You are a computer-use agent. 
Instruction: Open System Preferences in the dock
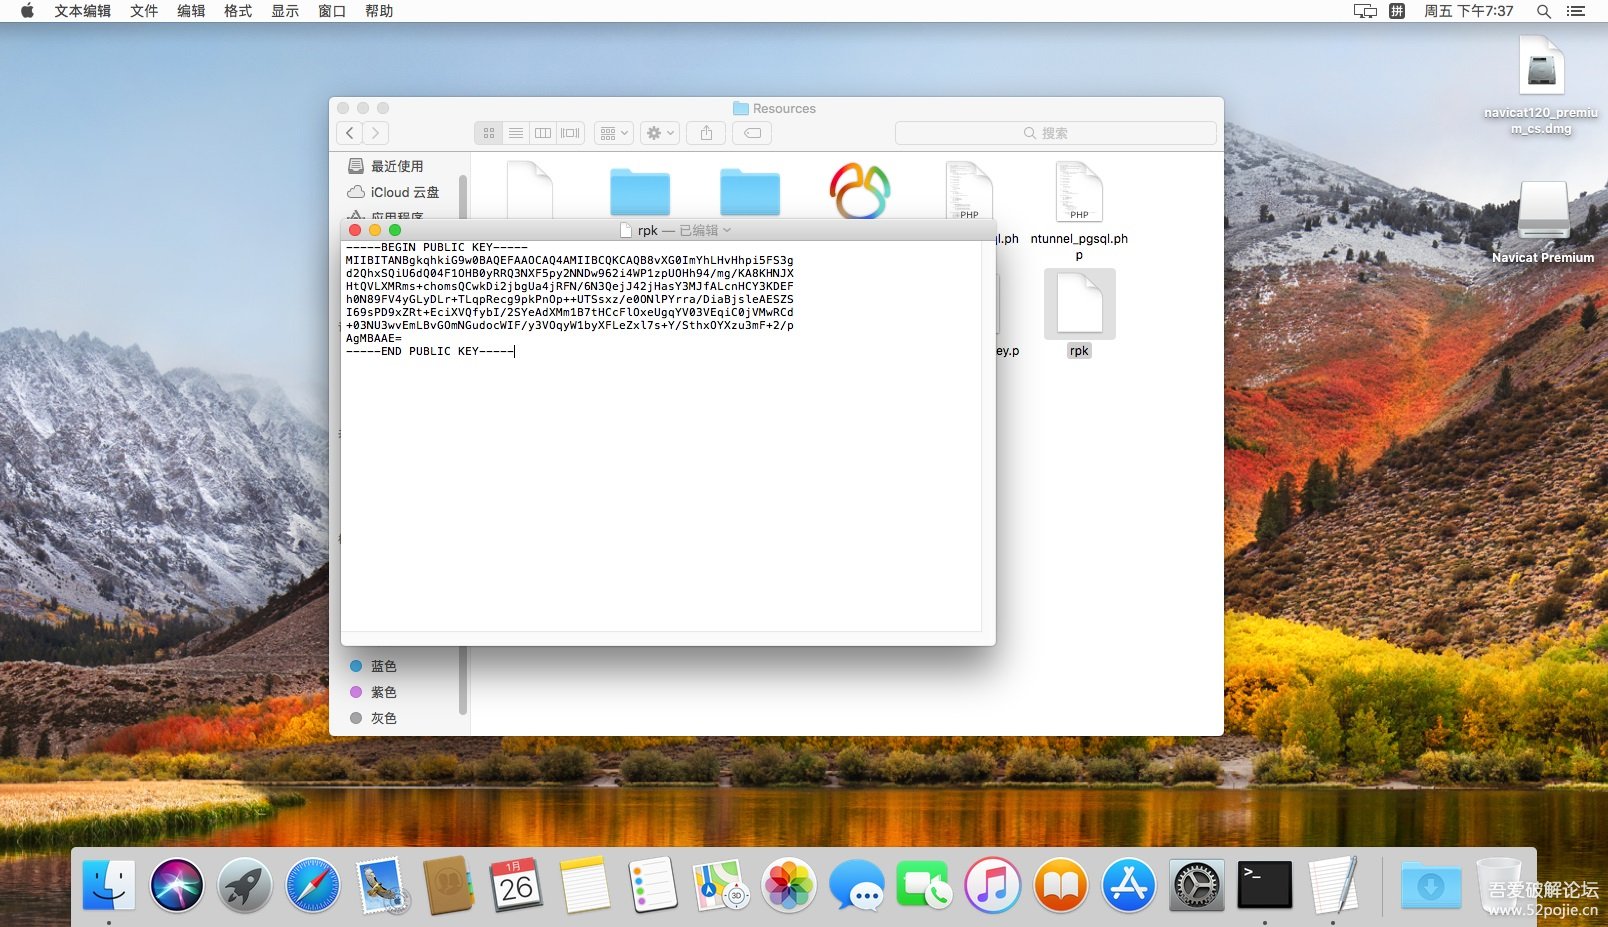coord(1197,885)
